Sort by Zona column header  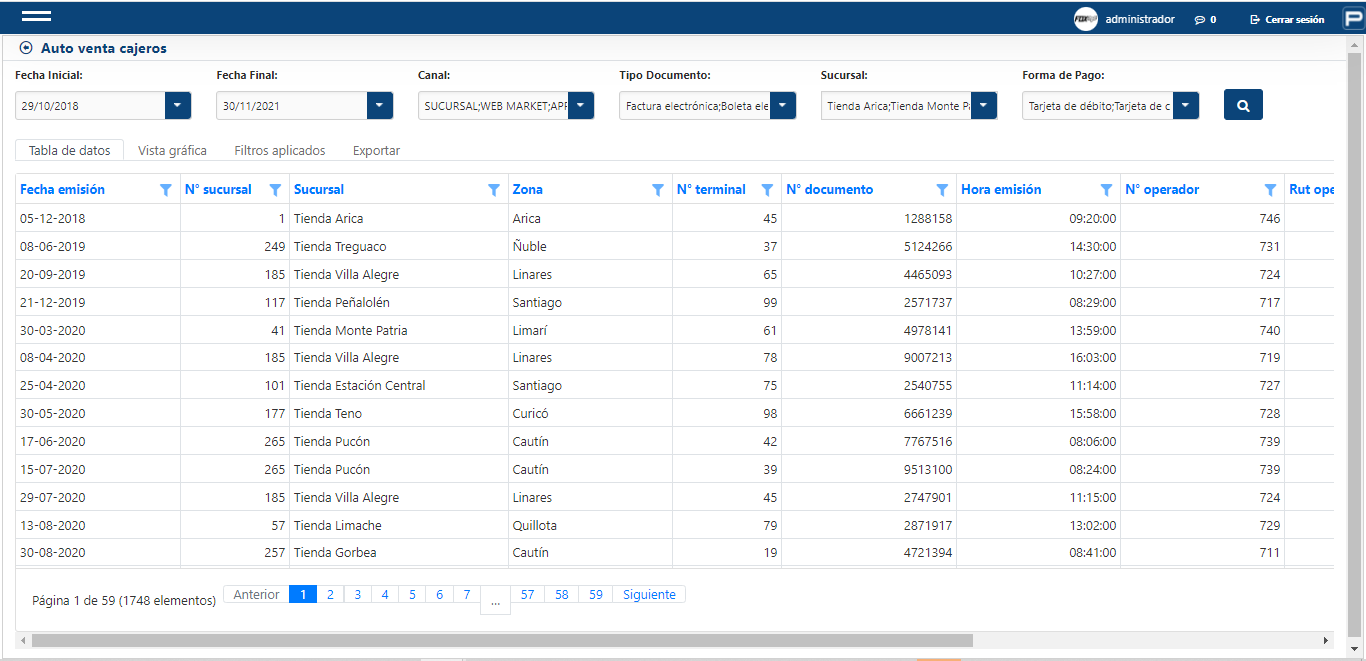528,189
